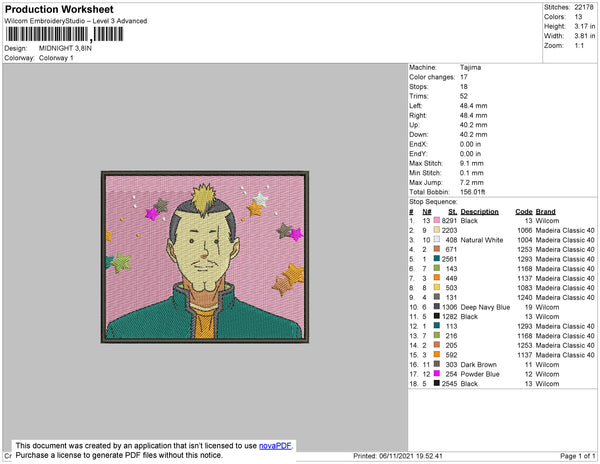Image resolution: width=600 pixels, height=464 pixels.
Task: Click the Width value '3.81 in'
Action: pos(585,36)
